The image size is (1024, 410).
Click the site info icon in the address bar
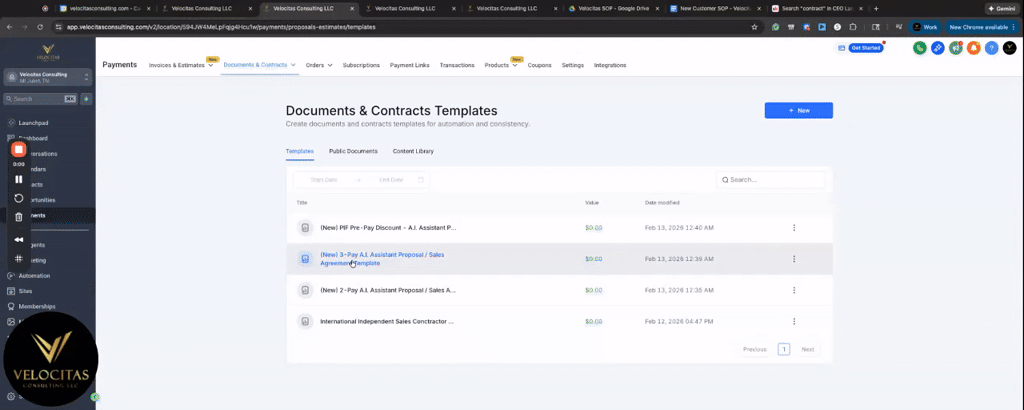(59, 27)
